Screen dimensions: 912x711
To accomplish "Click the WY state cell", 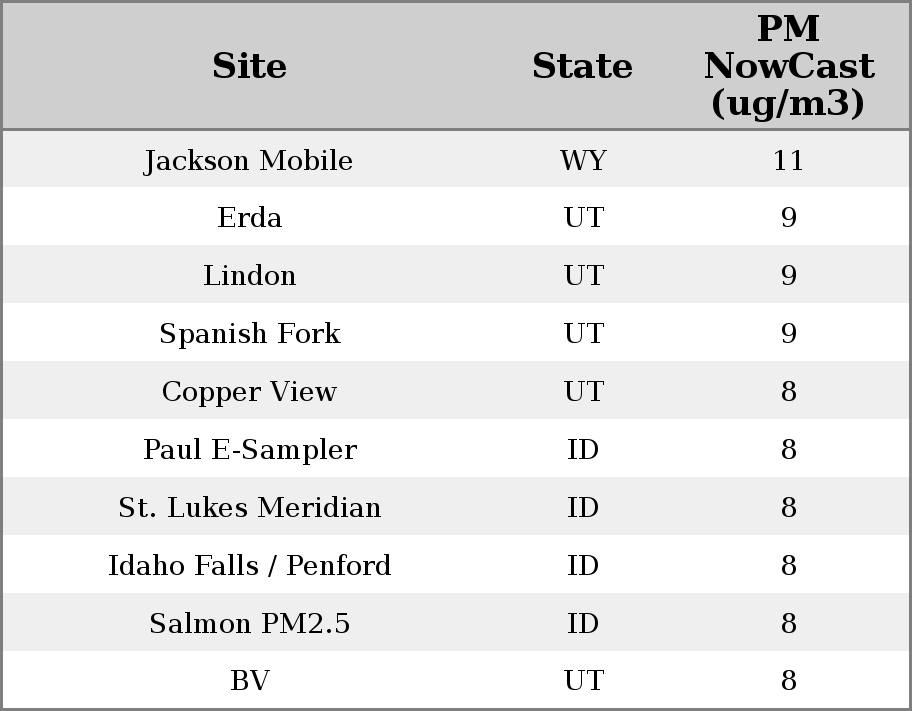I will [x=583, y=161].
